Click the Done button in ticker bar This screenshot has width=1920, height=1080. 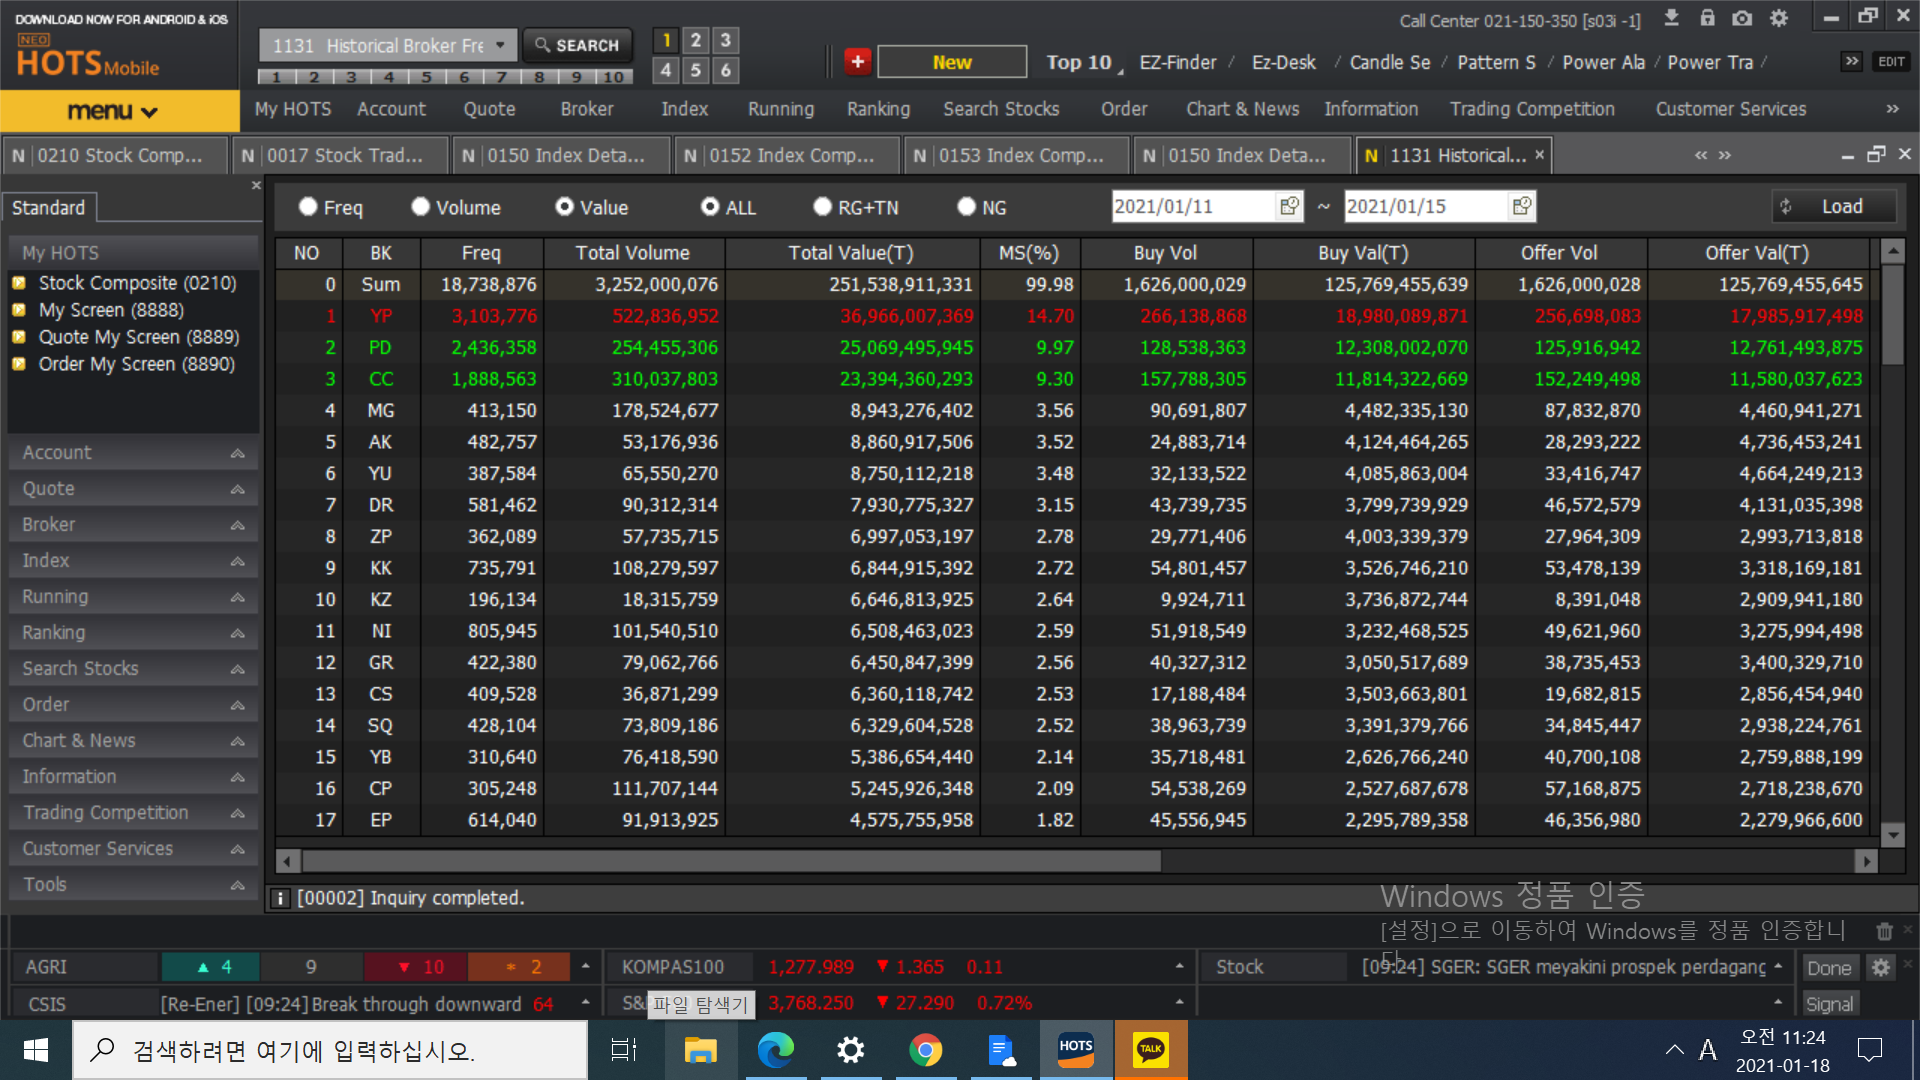[1829, 967]
